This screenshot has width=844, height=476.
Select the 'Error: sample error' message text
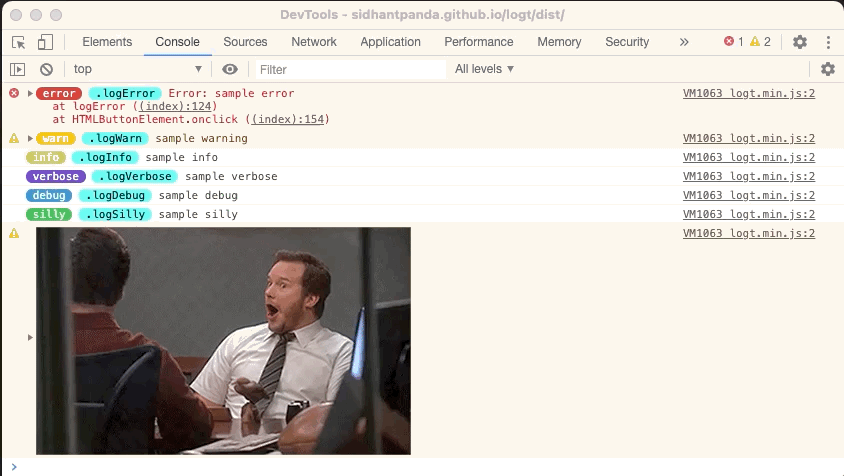point(231,93)
